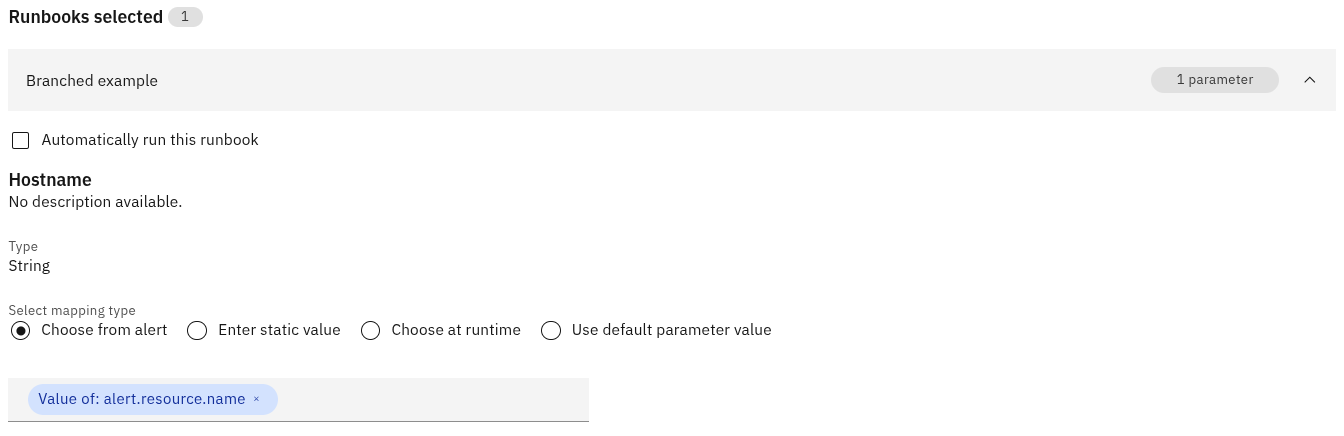Screen dimensions: 1344x436
Task: Click the Branched example accordion title
Action: pyautogui.click(x=92, y=80)
